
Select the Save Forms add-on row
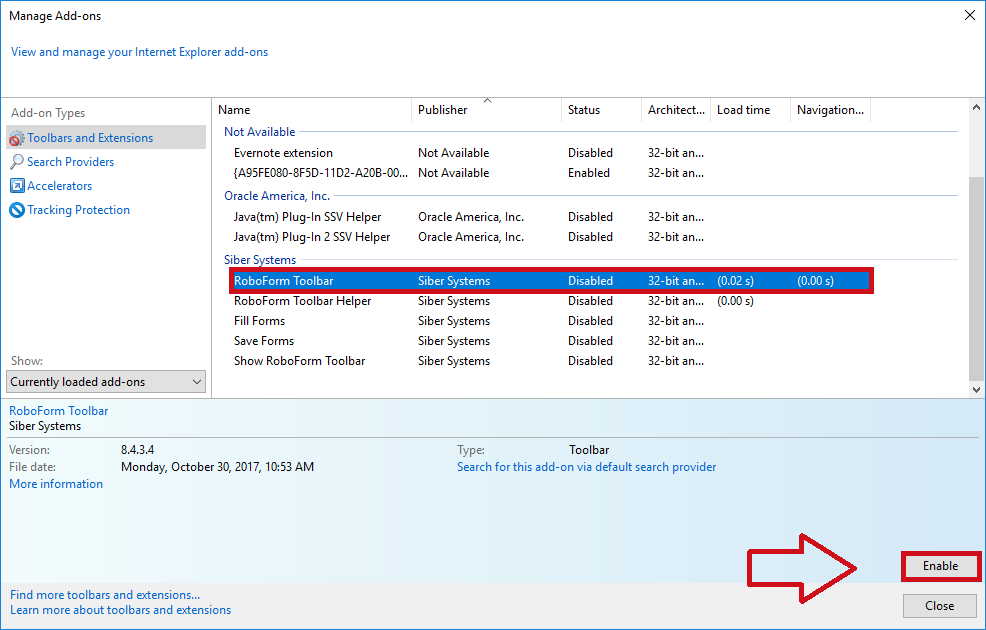pos(551,341)
